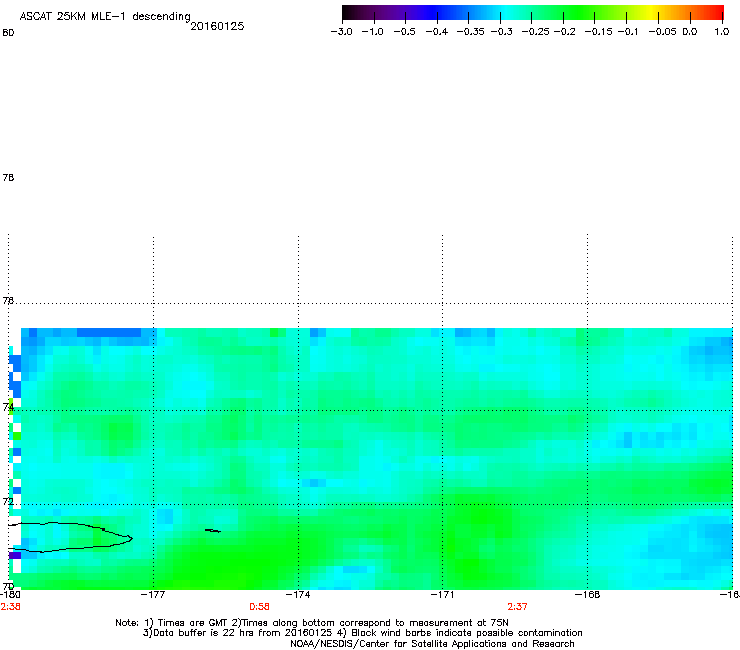Screen dimensions: 740x650
Task: Click the title 'ASCAT 25KM MLE-1 descending'
Action: pyautogui.click(x=105, y=17)
